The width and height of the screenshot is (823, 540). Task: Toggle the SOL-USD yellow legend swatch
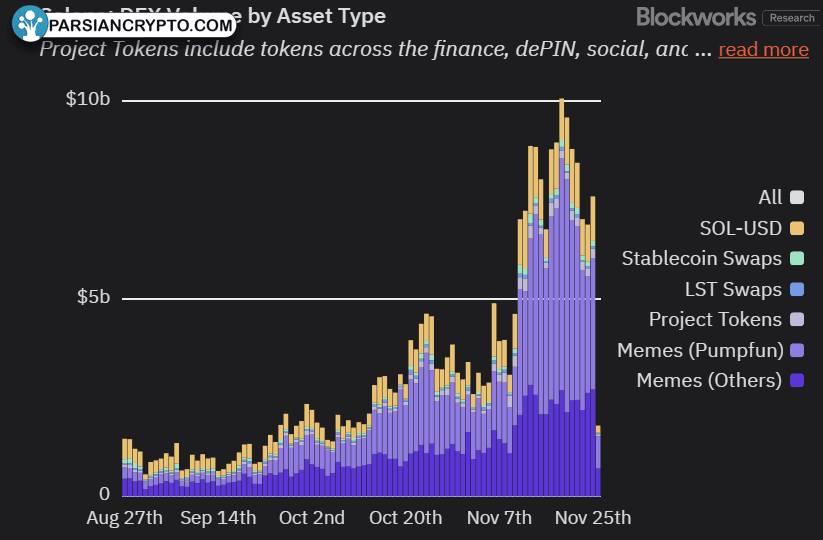click(x=797, y=228)
